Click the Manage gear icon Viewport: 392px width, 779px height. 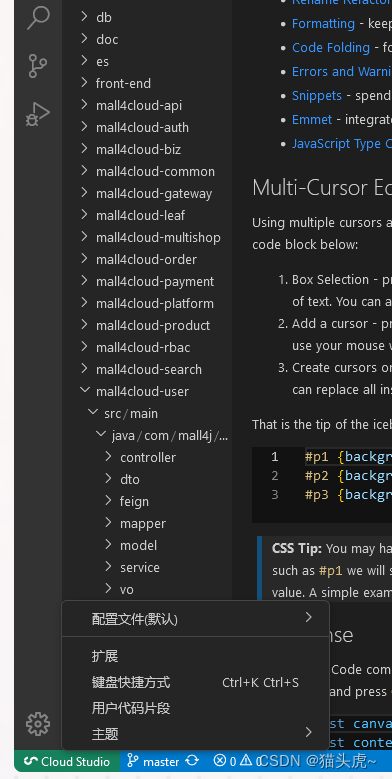point(38,724)
